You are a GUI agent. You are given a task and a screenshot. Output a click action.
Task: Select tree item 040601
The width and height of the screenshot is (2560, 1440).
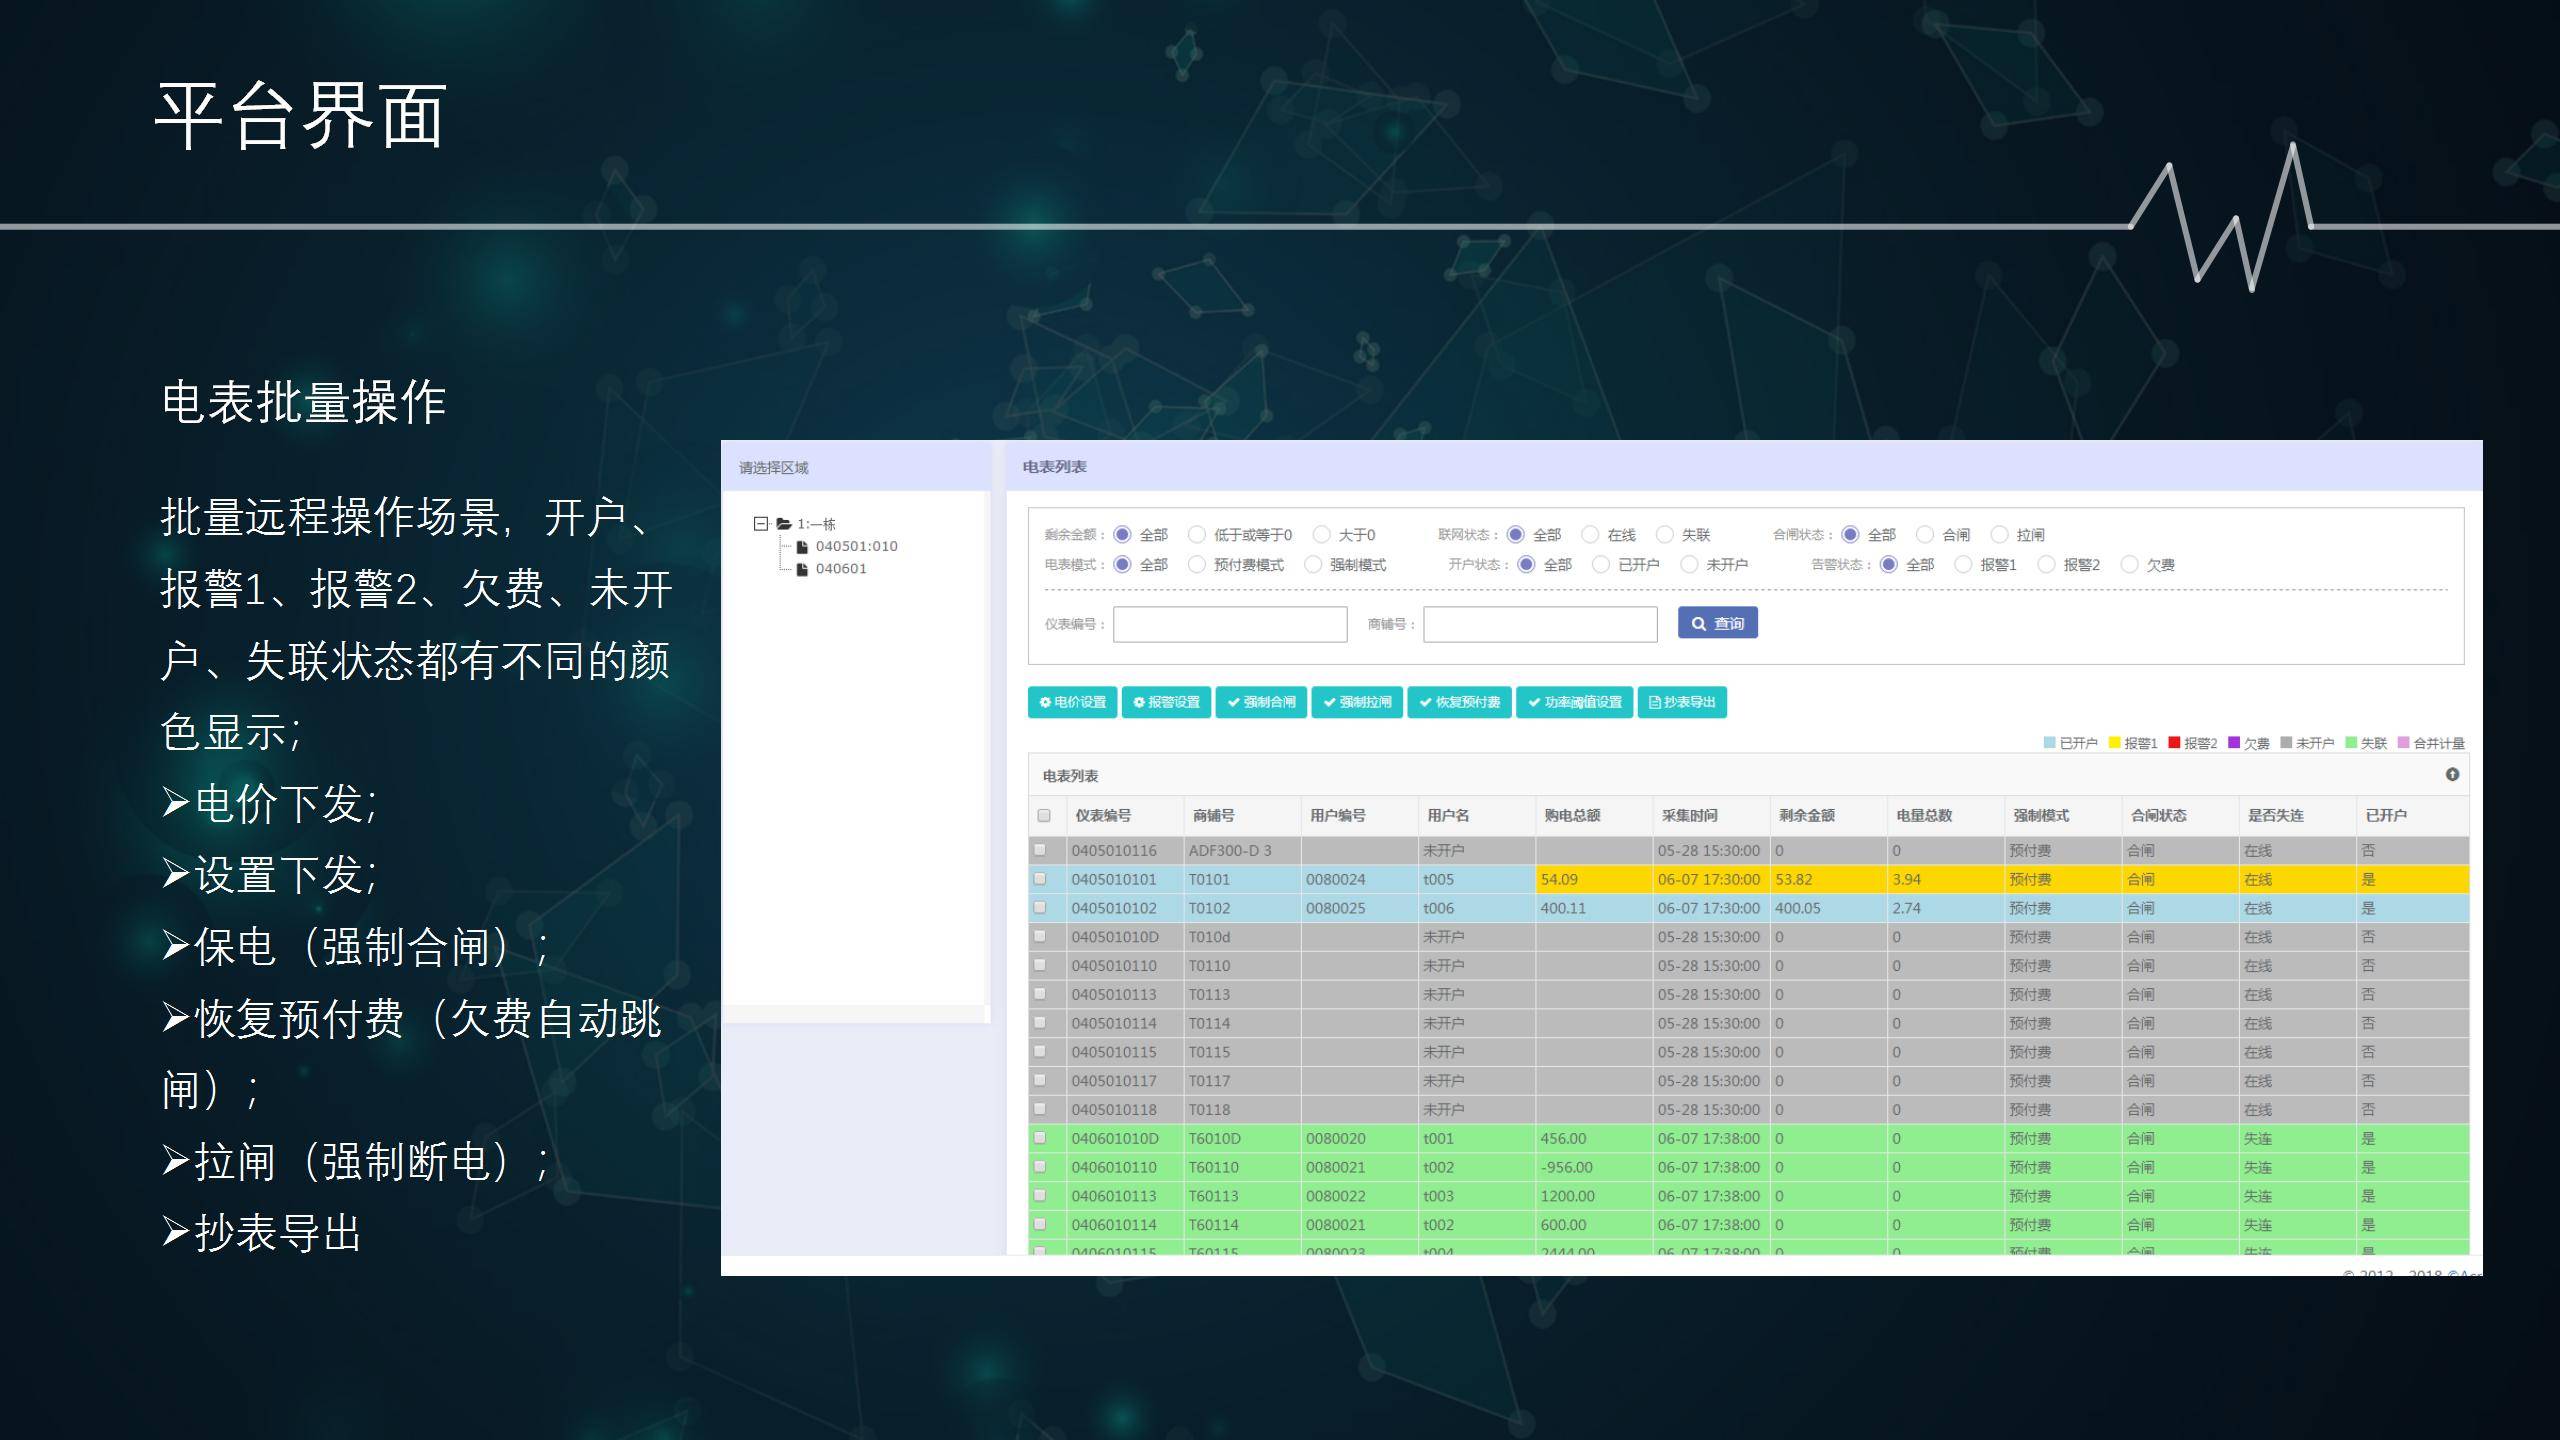(840, 569)
